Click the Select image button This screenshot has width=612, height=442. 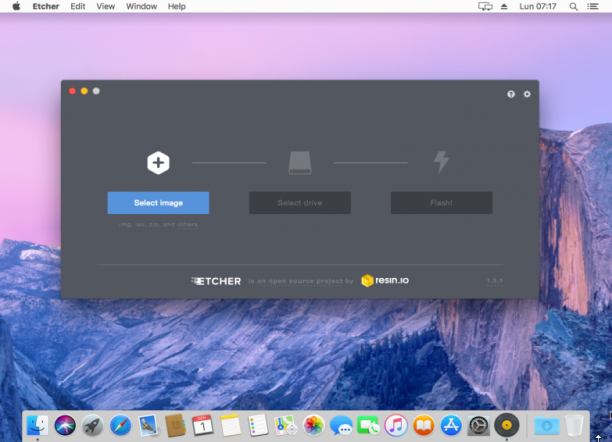(x=158, y=203)
